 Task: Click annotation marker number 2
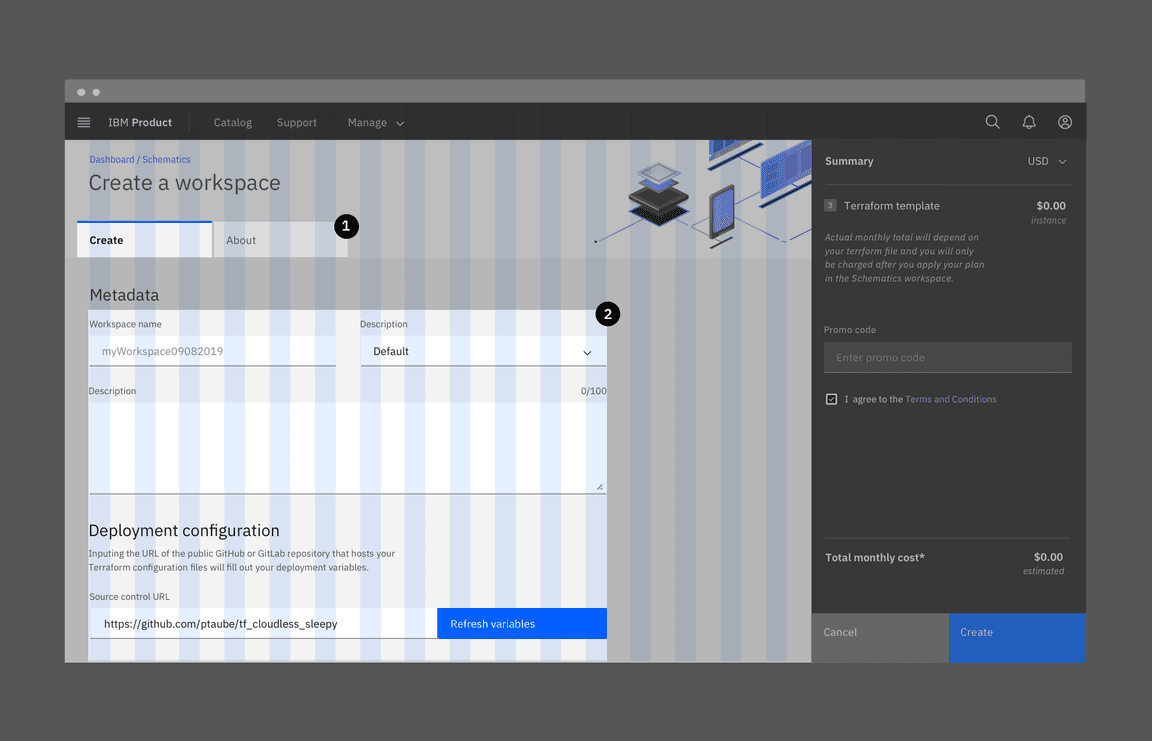click(607, 314)
